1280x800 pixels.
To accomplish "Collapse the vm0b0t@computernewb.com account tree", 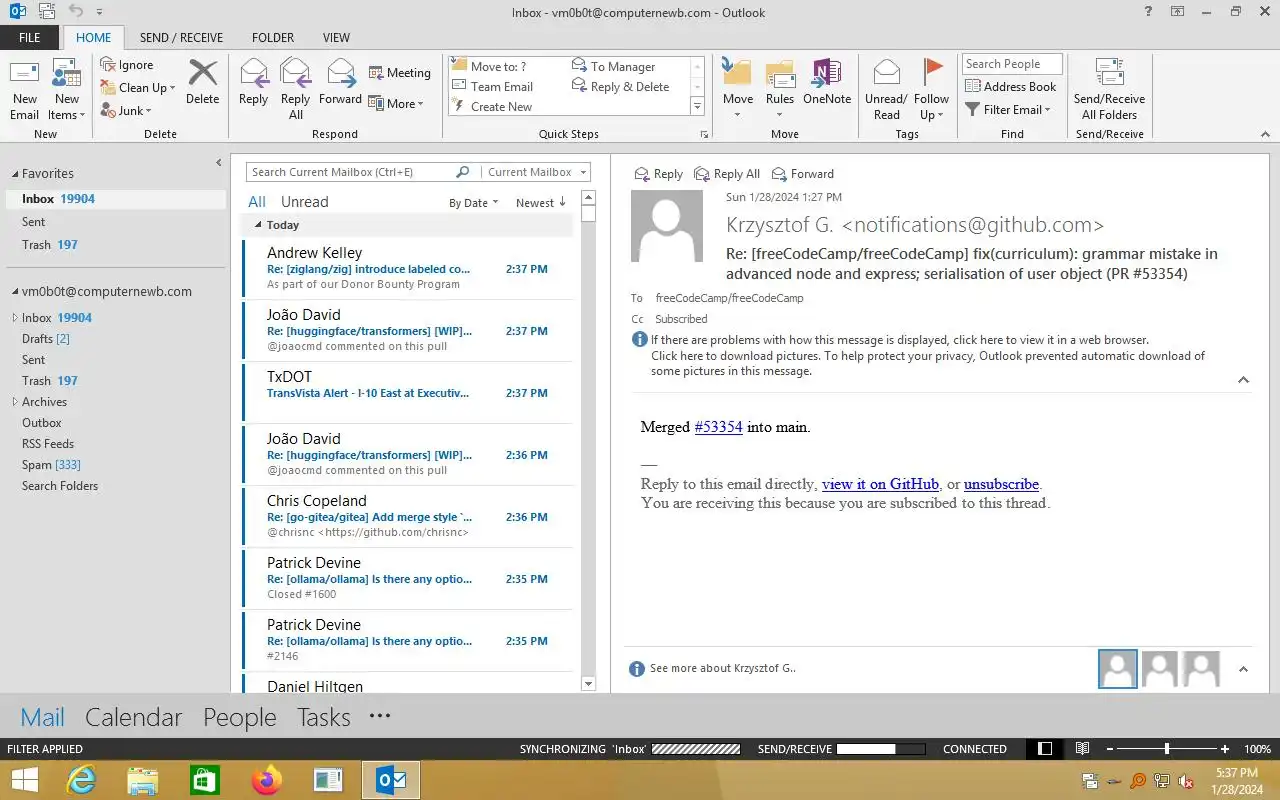I will (x=14, y=292).
